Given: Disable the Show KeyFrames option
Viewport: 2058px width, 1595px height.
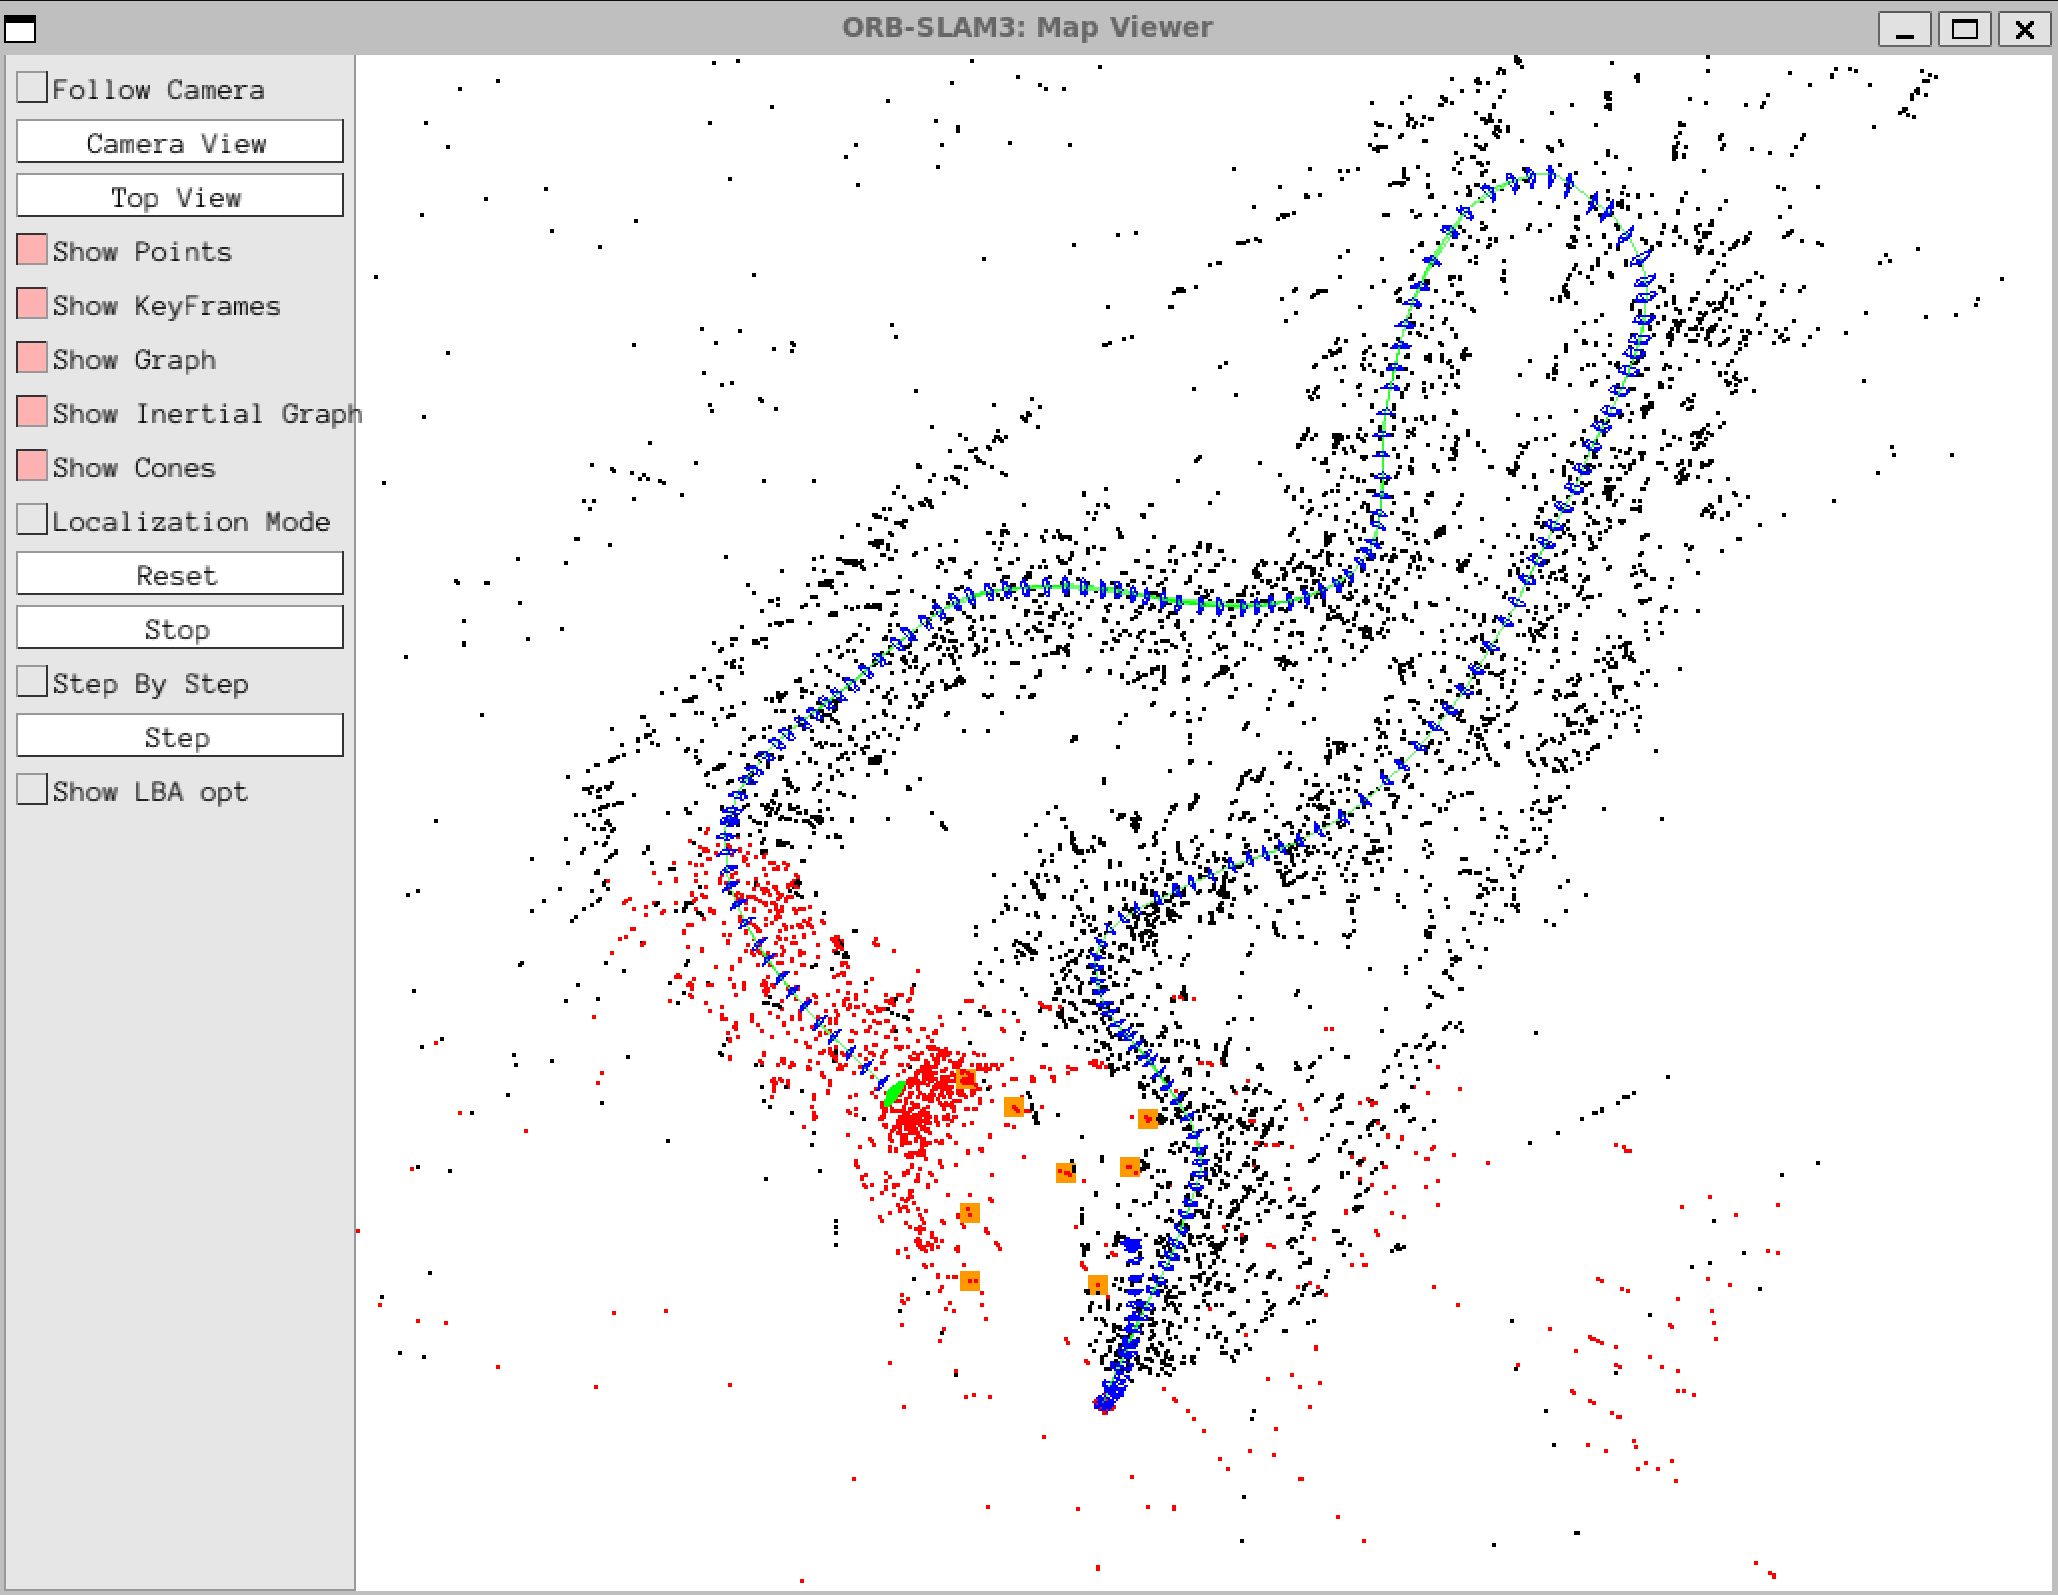Looking at the screenshot, I should (32, 304).
